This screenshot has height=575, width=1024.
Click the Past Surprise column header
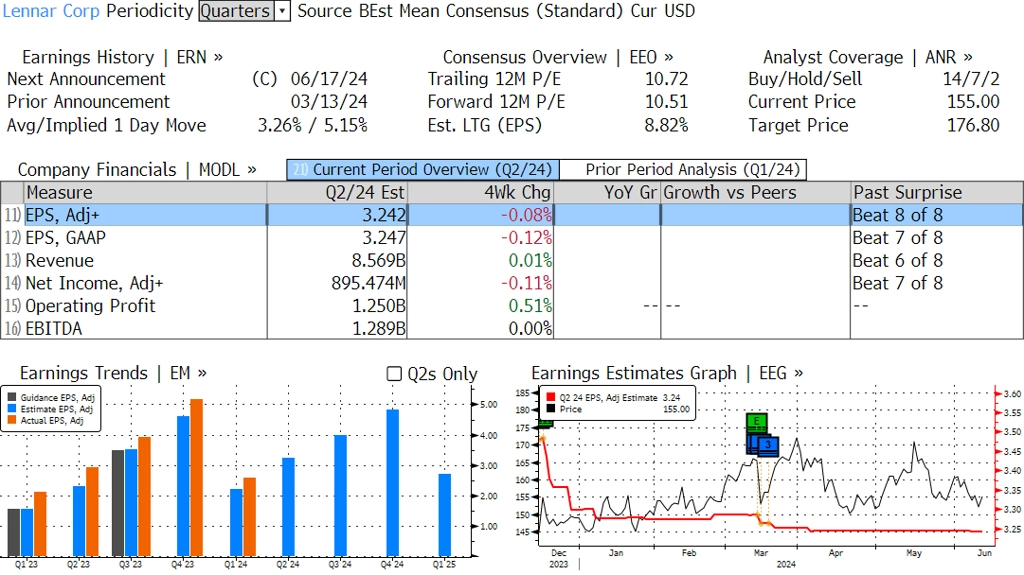coord(936,193)
